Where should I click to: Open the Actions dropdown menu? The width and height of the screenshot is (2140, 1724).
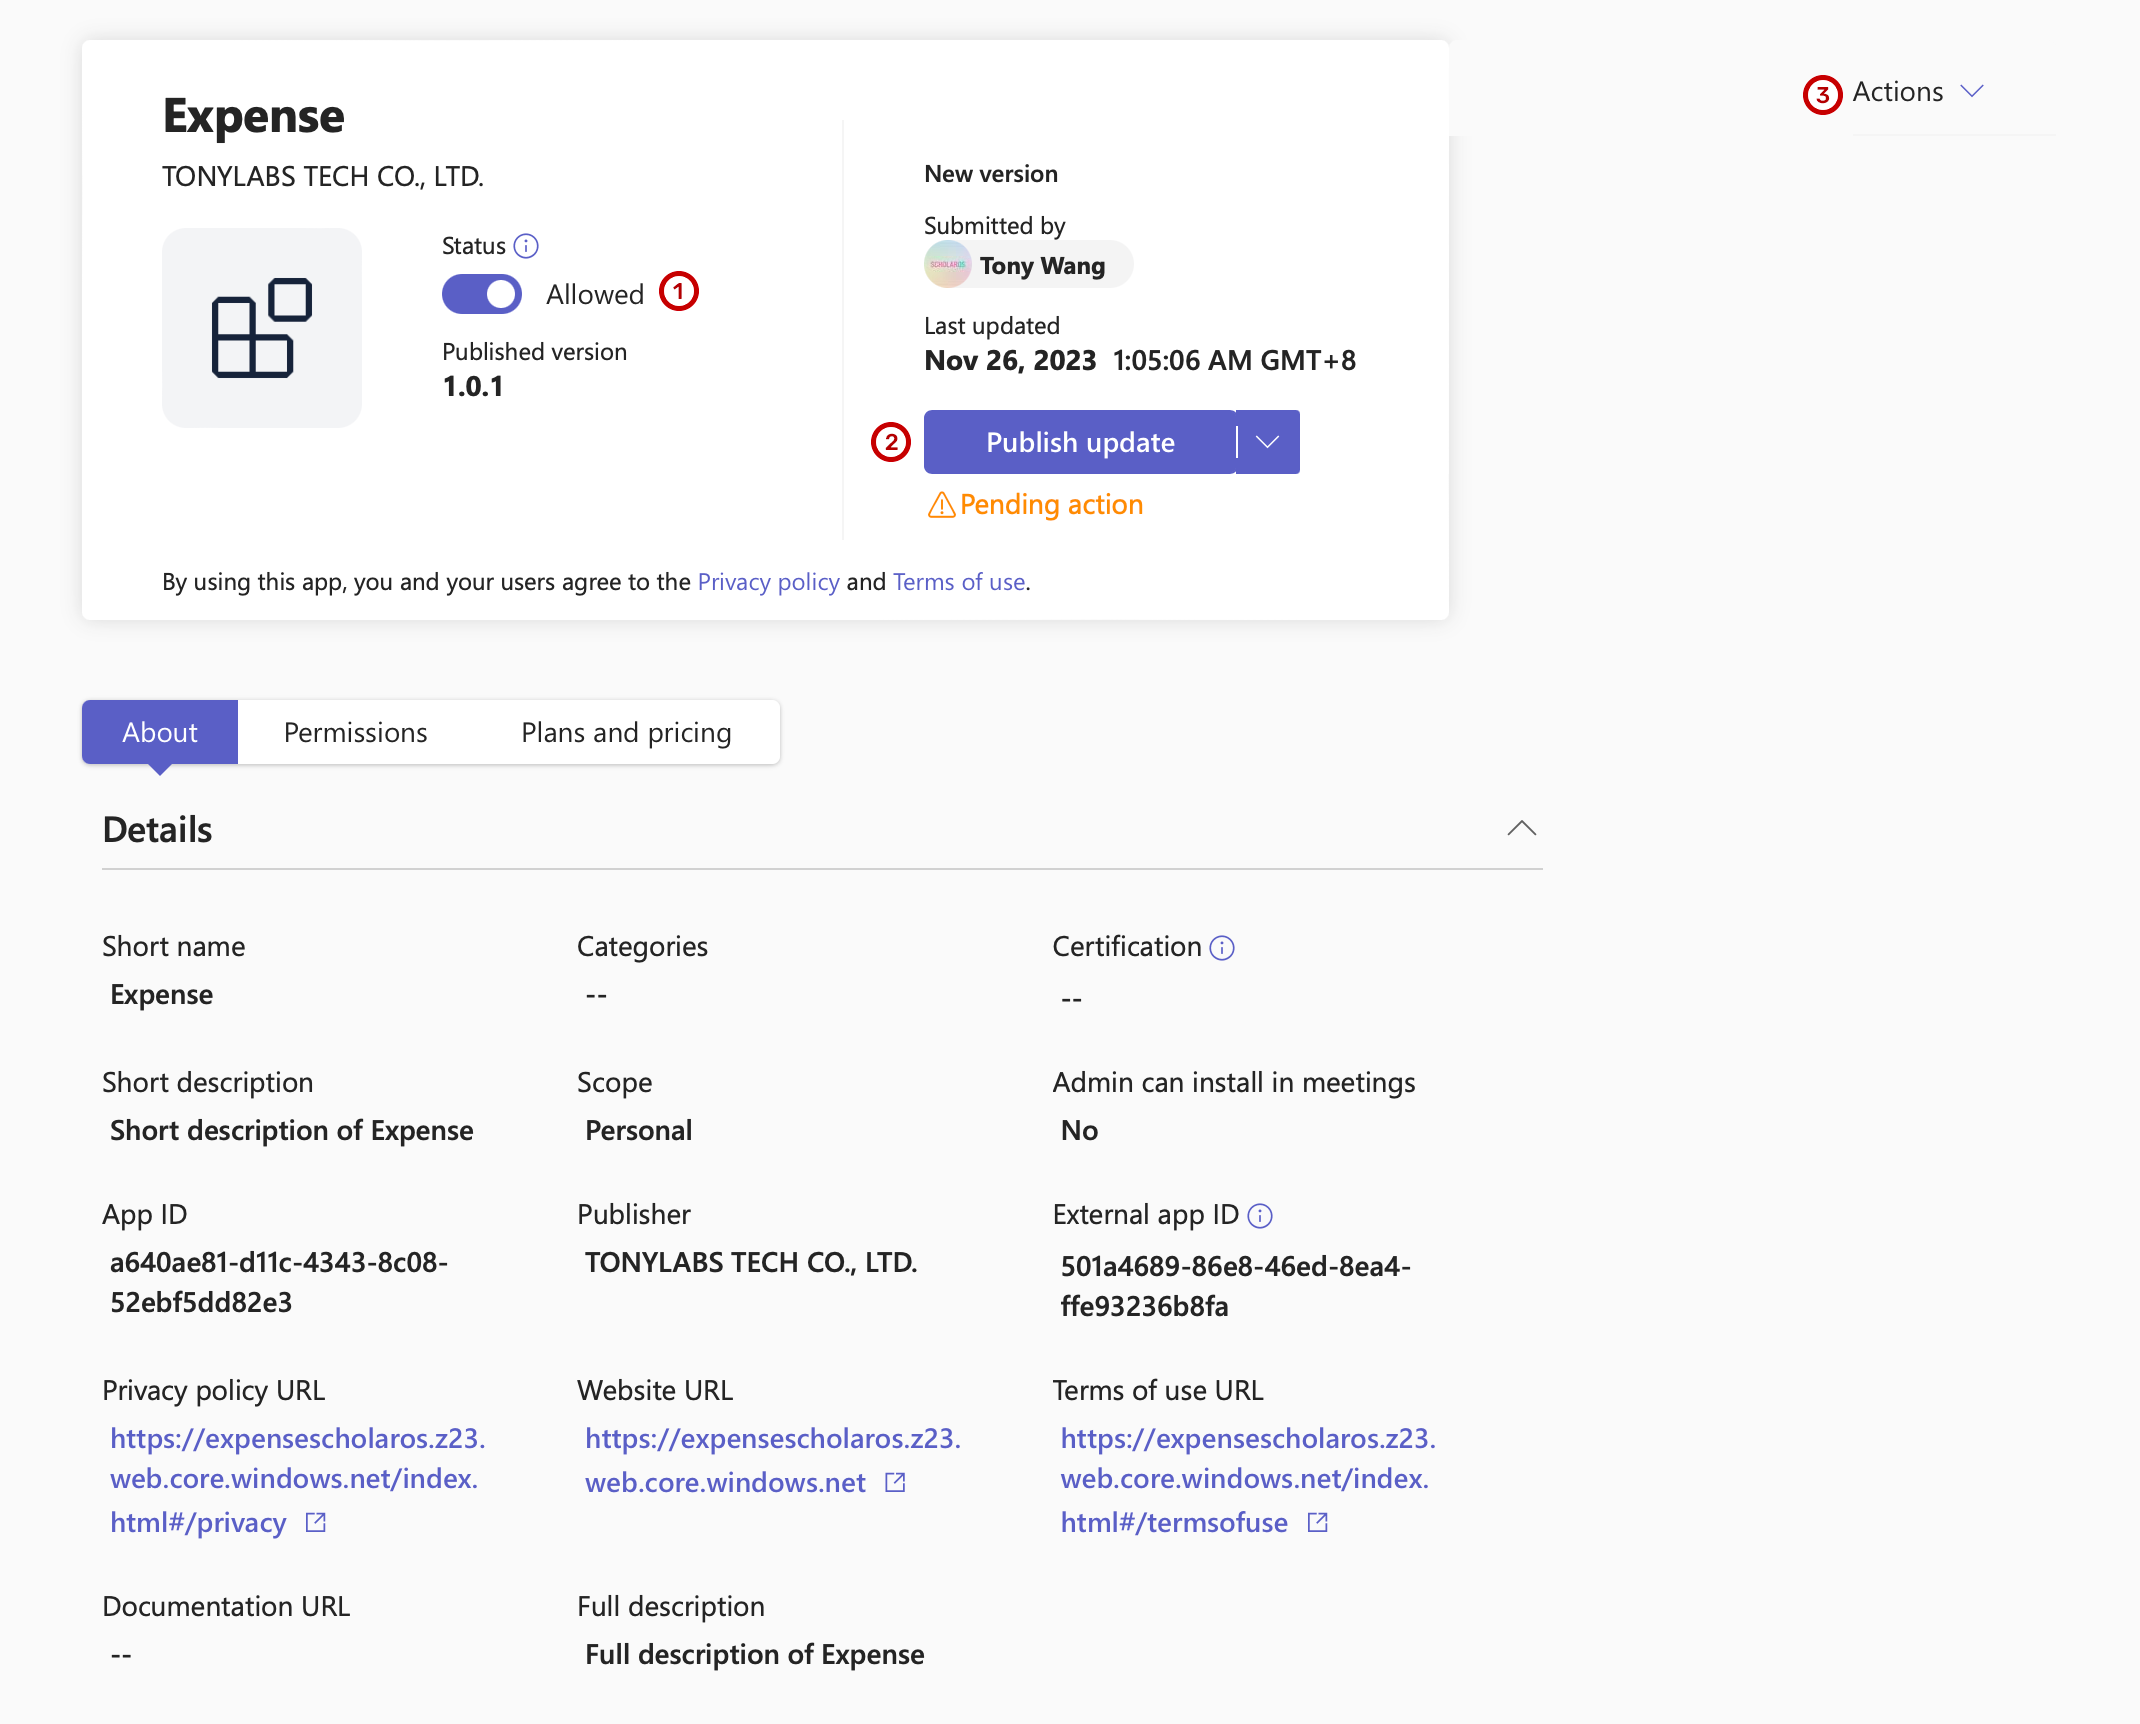tap(1918, 92)
